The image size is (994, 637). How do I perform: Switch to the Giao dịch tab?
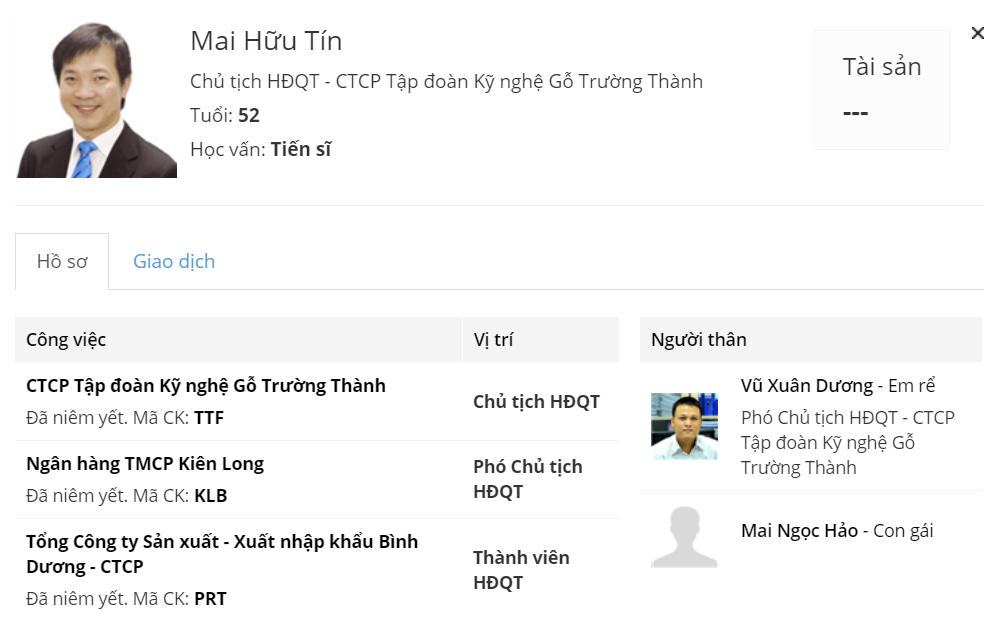[174, 262]
